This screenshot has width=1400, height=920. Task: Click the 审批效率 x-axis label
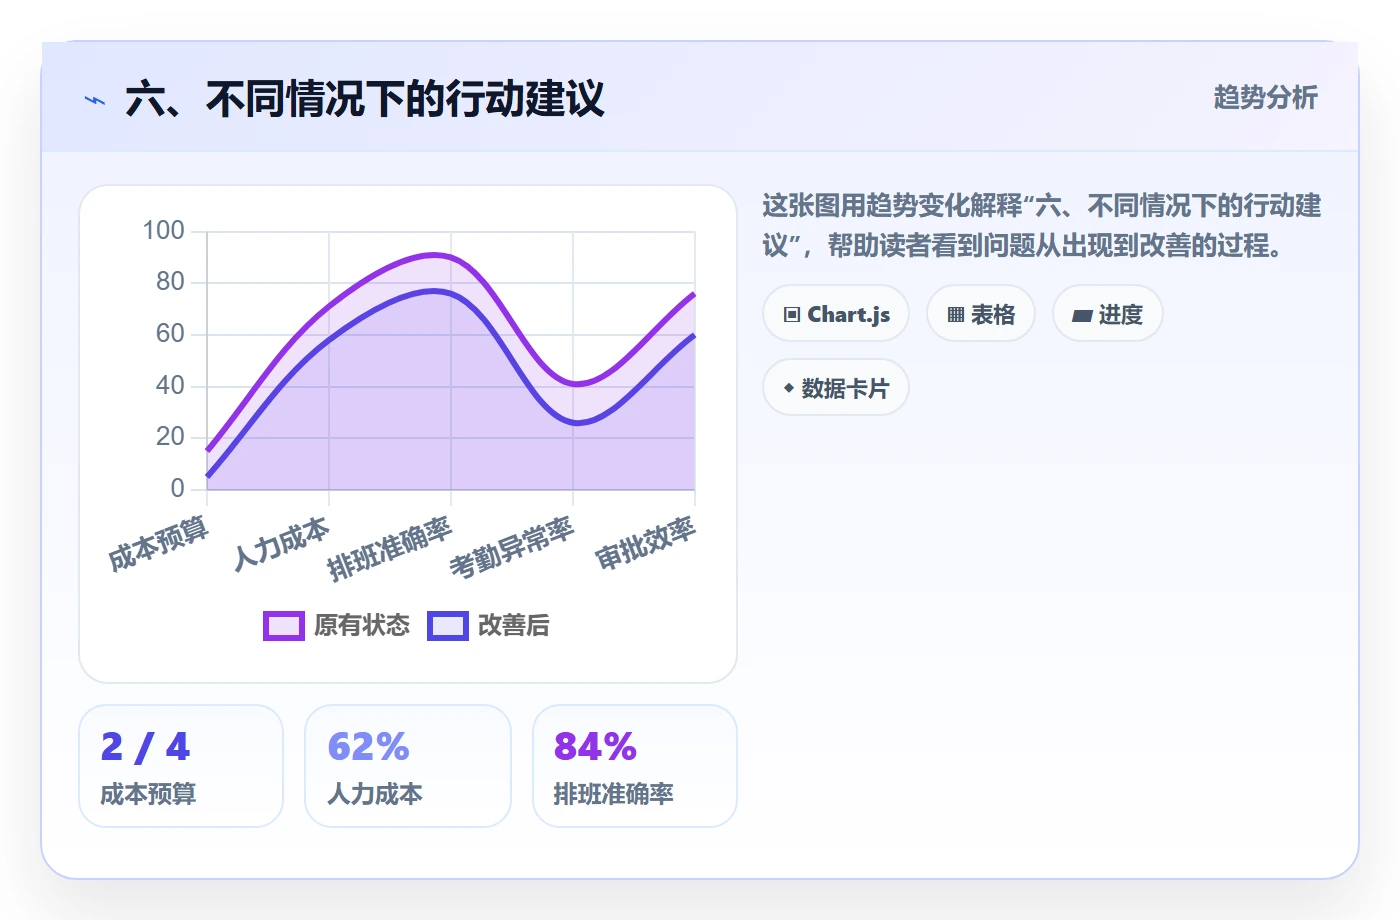[x=645, y=543]
